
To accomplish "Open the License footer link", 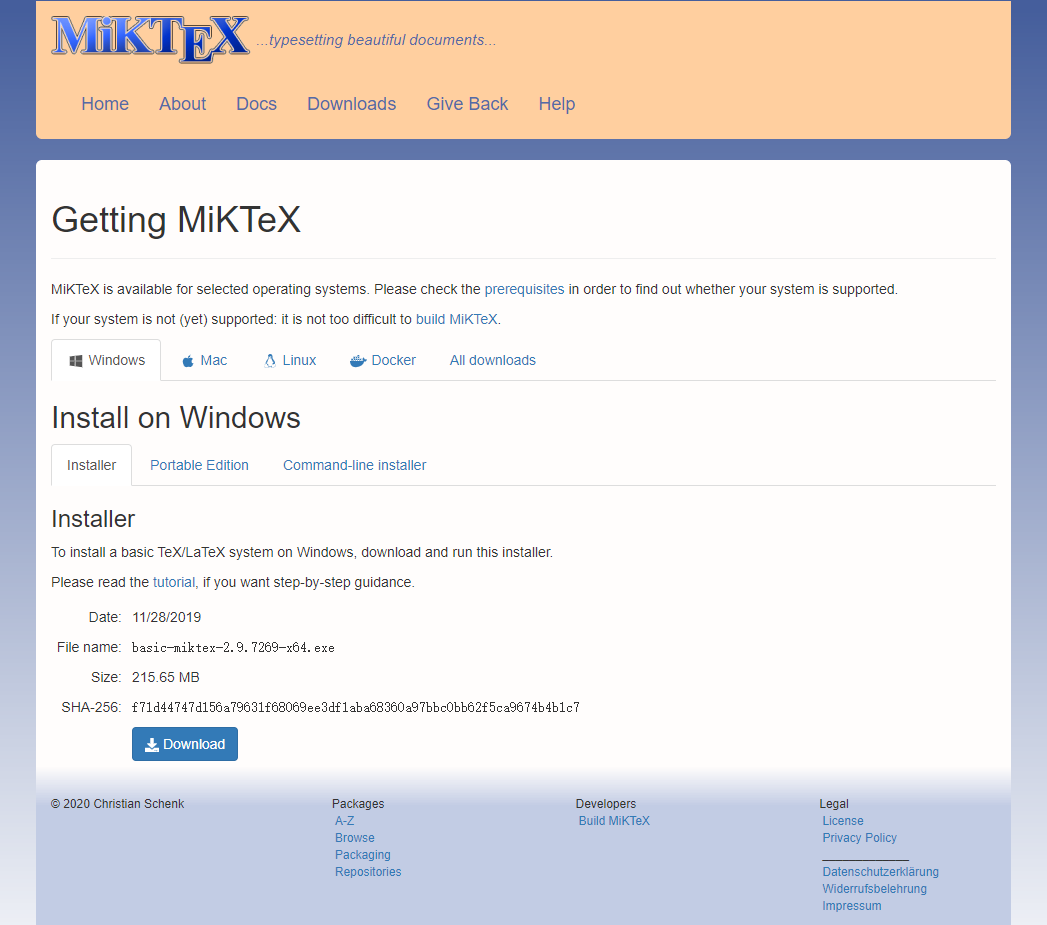I will pyautogui.click(x=843, y=821).
